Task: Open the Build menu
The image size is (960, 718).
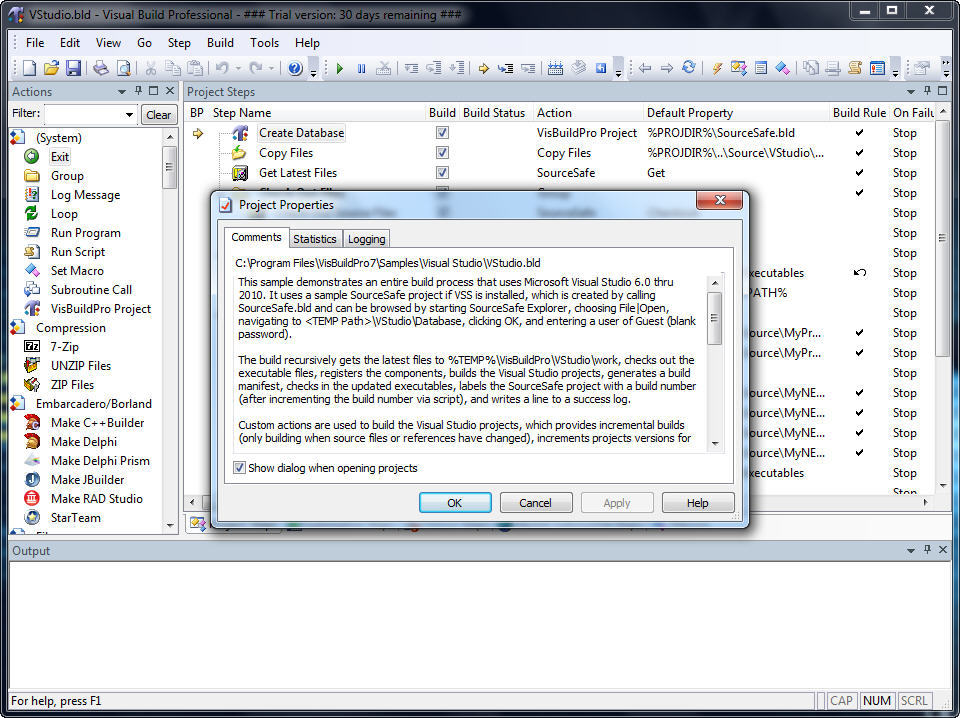Action: pos(220,43)
